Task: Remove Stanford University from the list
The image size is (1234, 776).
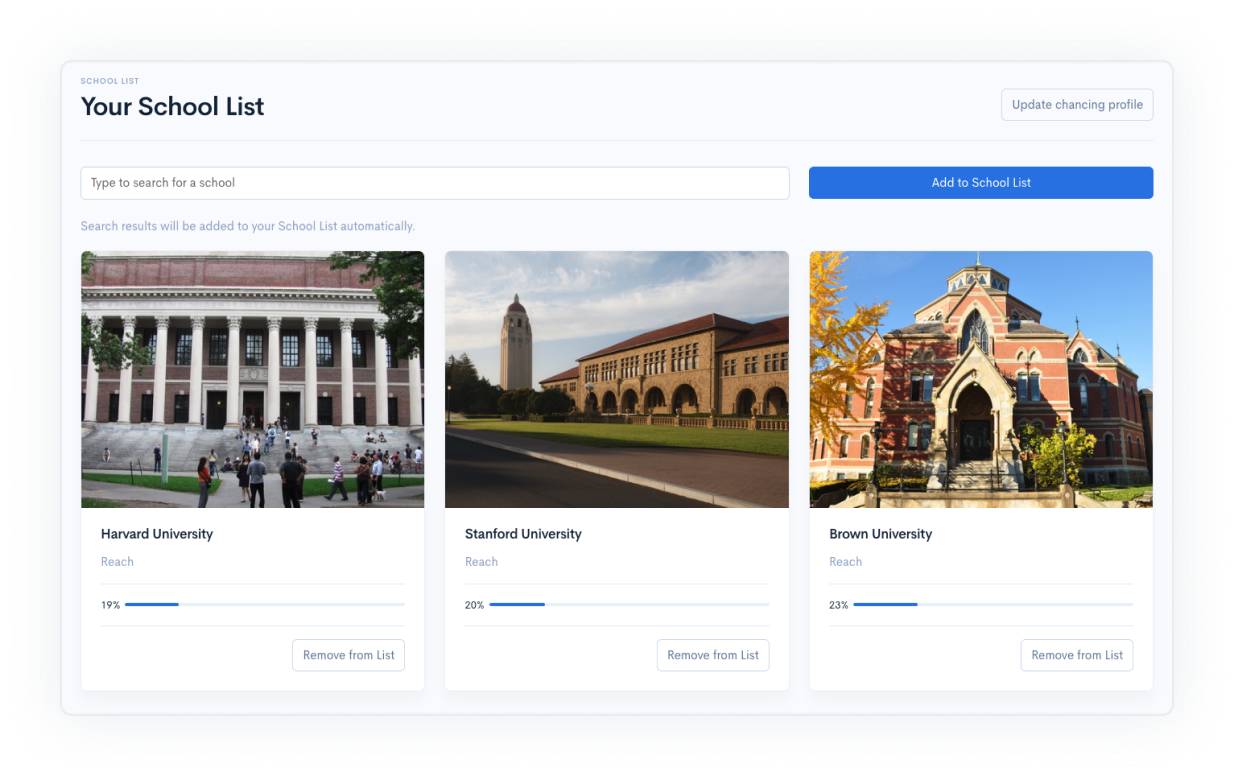Action: pyautogui.click(x=712, y=655)
